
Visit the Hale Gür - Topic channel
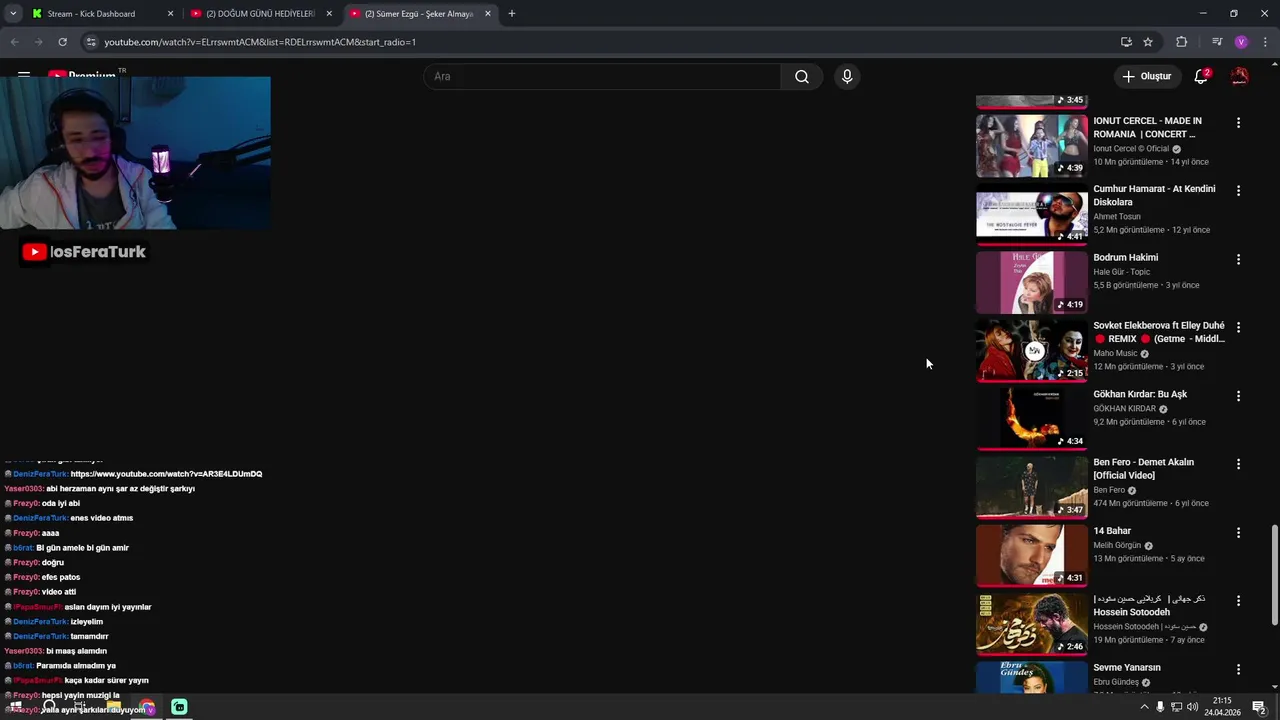(x=1122, y=272)
